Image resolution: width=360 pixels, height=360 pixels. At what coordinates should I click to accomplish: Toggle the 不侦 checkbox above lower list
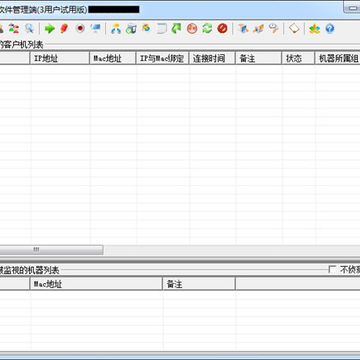pyautogui.click(x=332, y=269)
